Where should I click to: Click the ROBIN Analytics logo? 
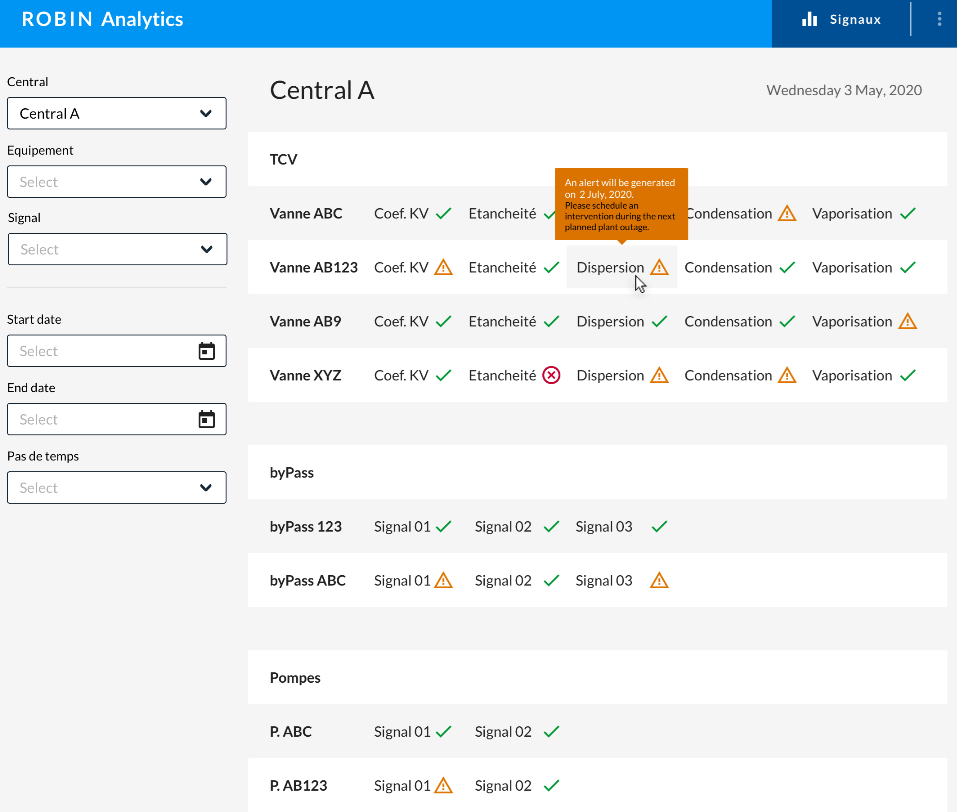[x=103, y=19]
